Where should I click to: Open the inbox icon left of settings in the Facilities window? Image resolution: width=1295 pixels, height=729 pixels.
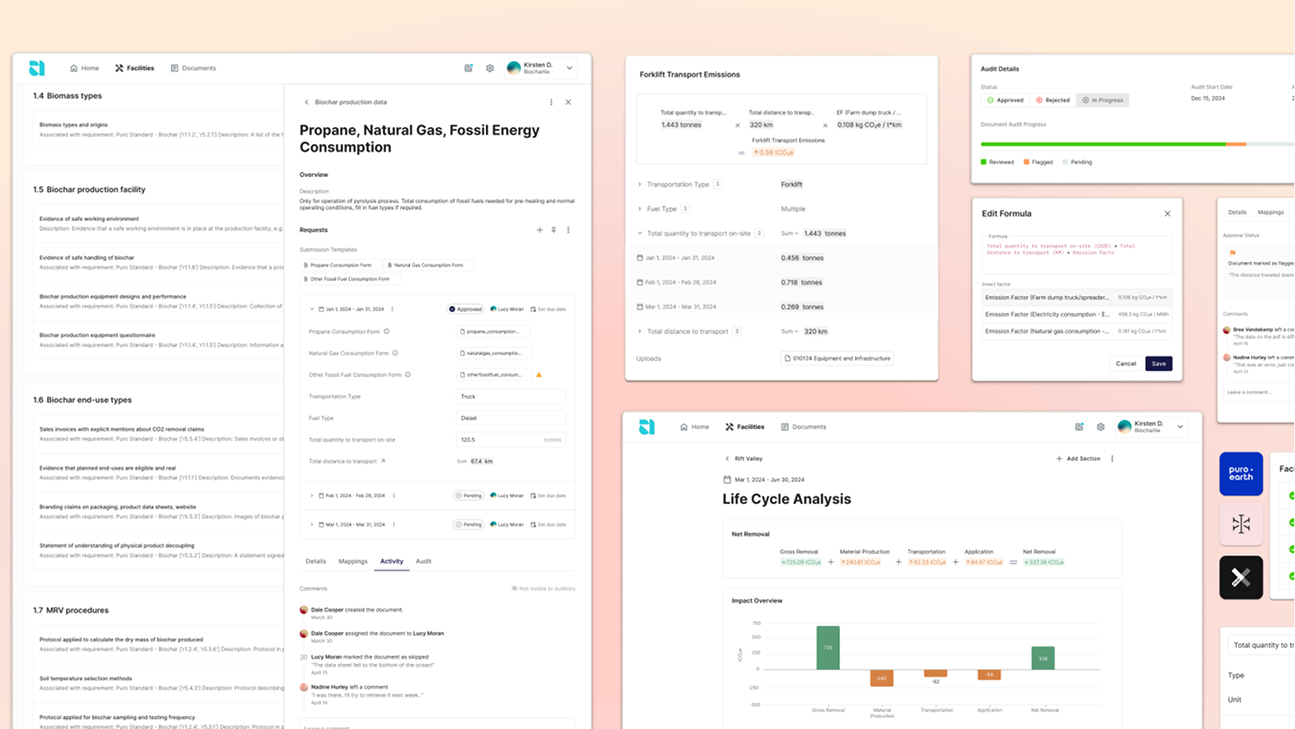coord(468,68)
